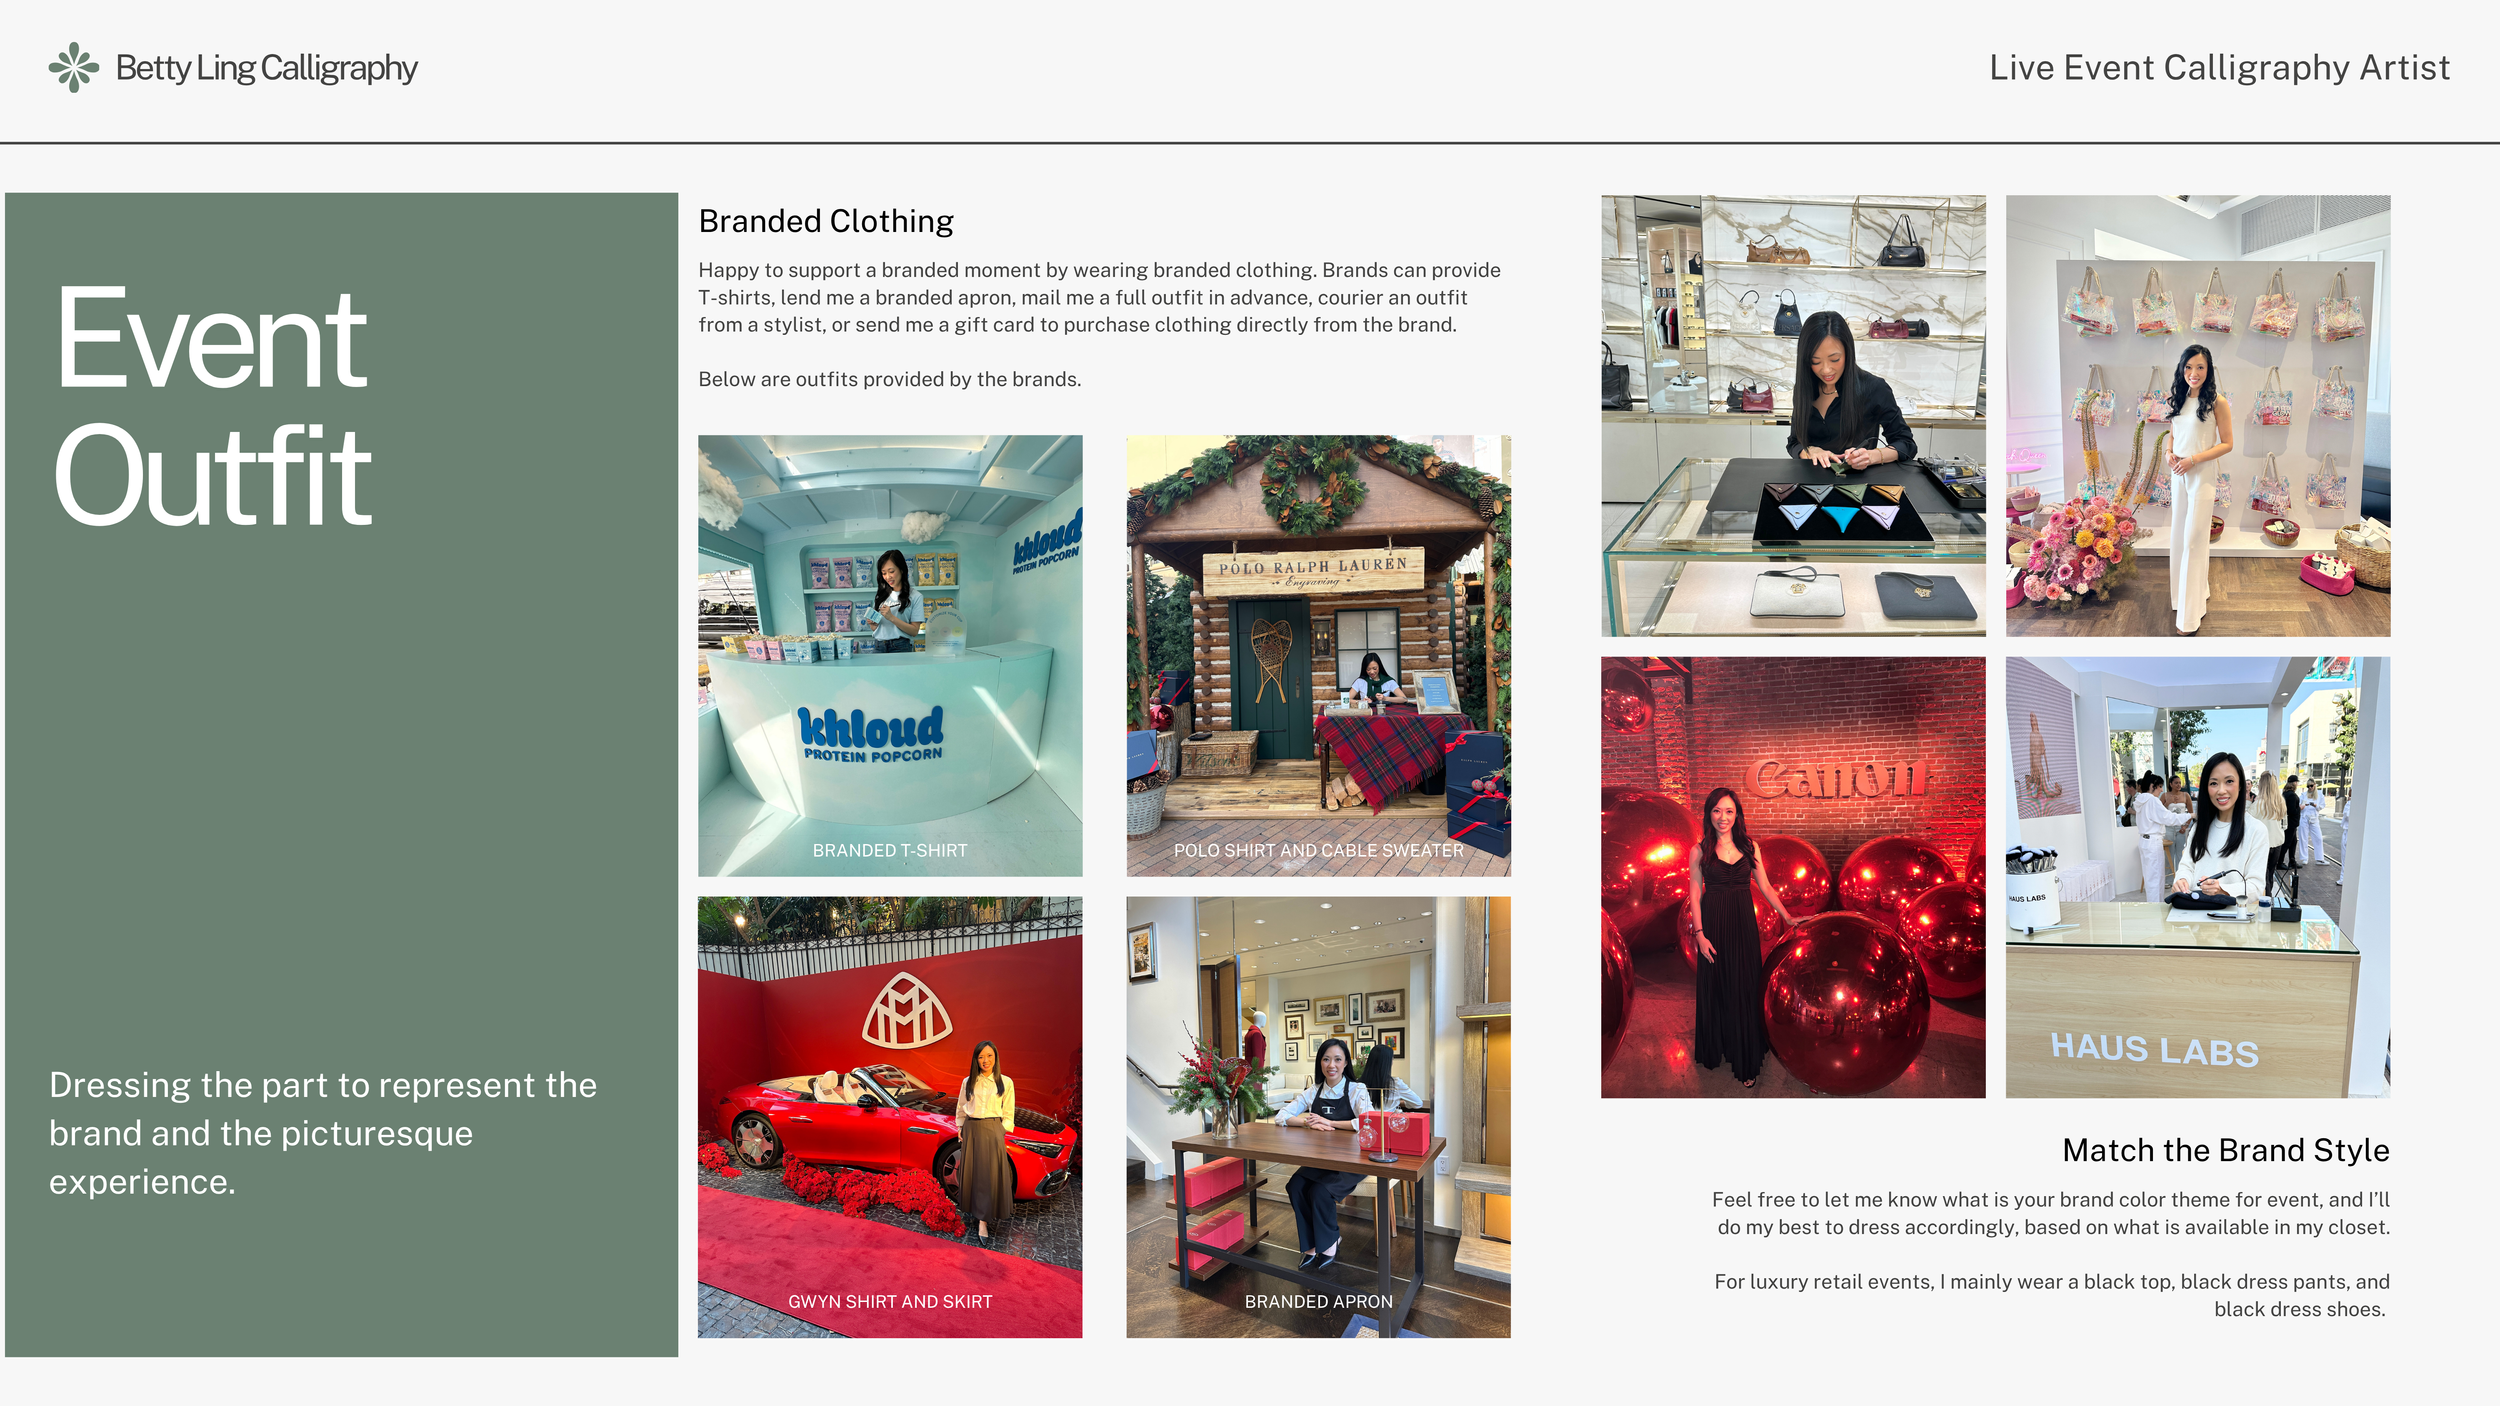This screenshot has width=2500, height=1406.
Task: Open the branded apron store photo
Action: pos(1319,1117)
